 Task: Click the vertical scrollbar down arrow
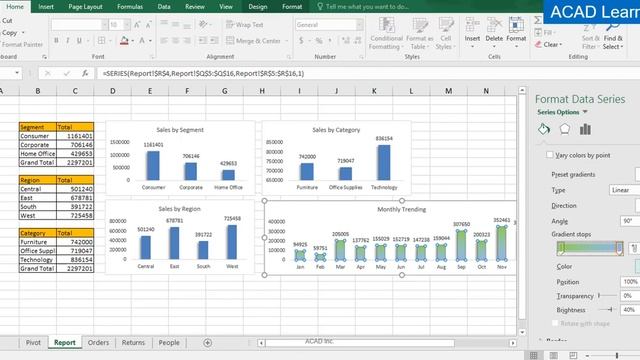point(522,333)
